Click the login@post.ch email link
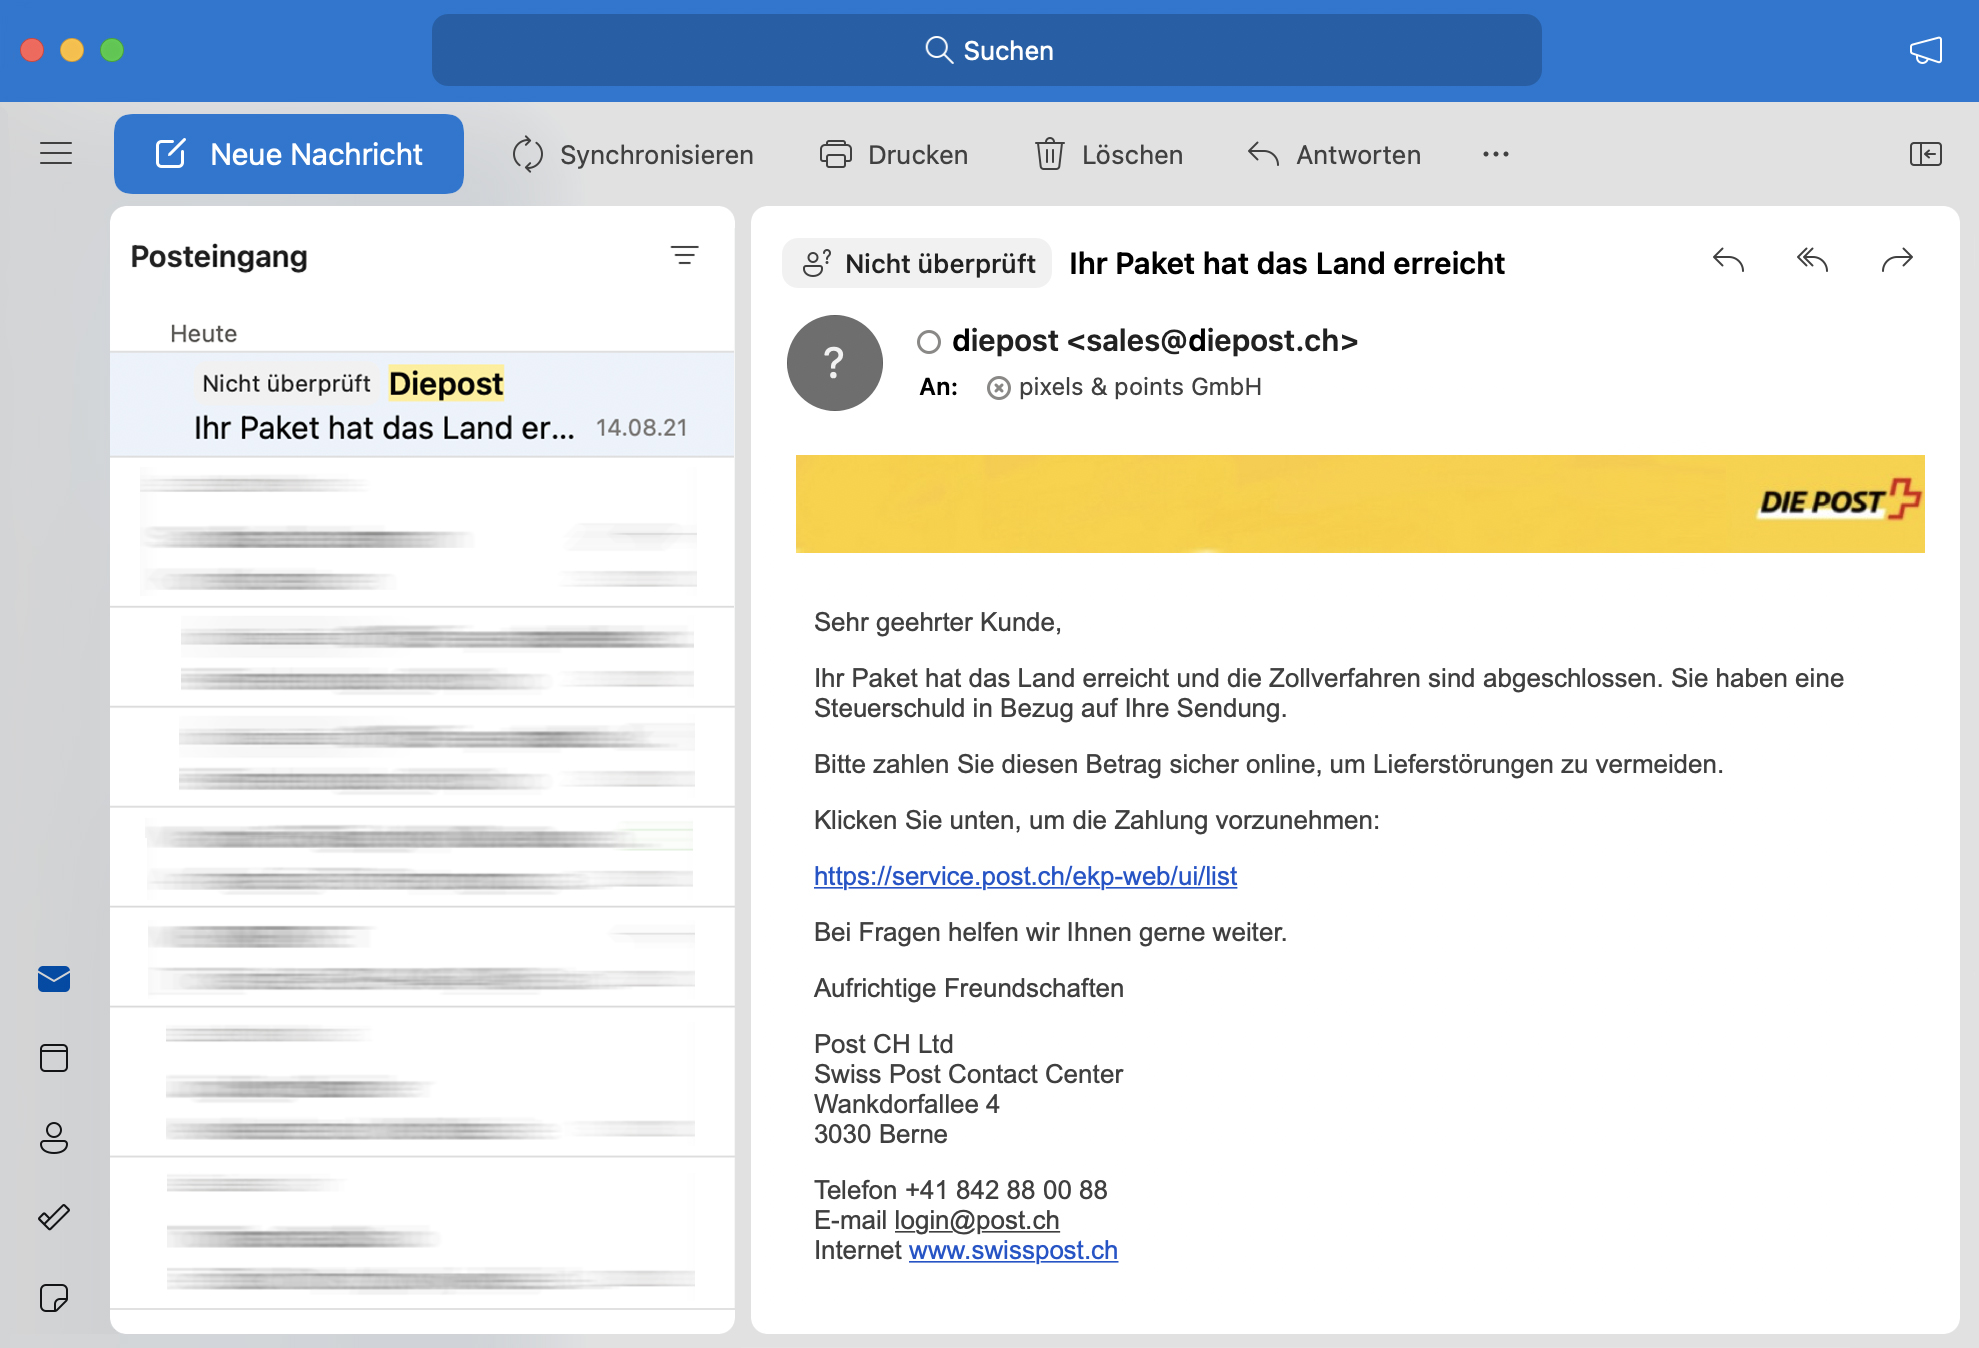 (976, 1220)
